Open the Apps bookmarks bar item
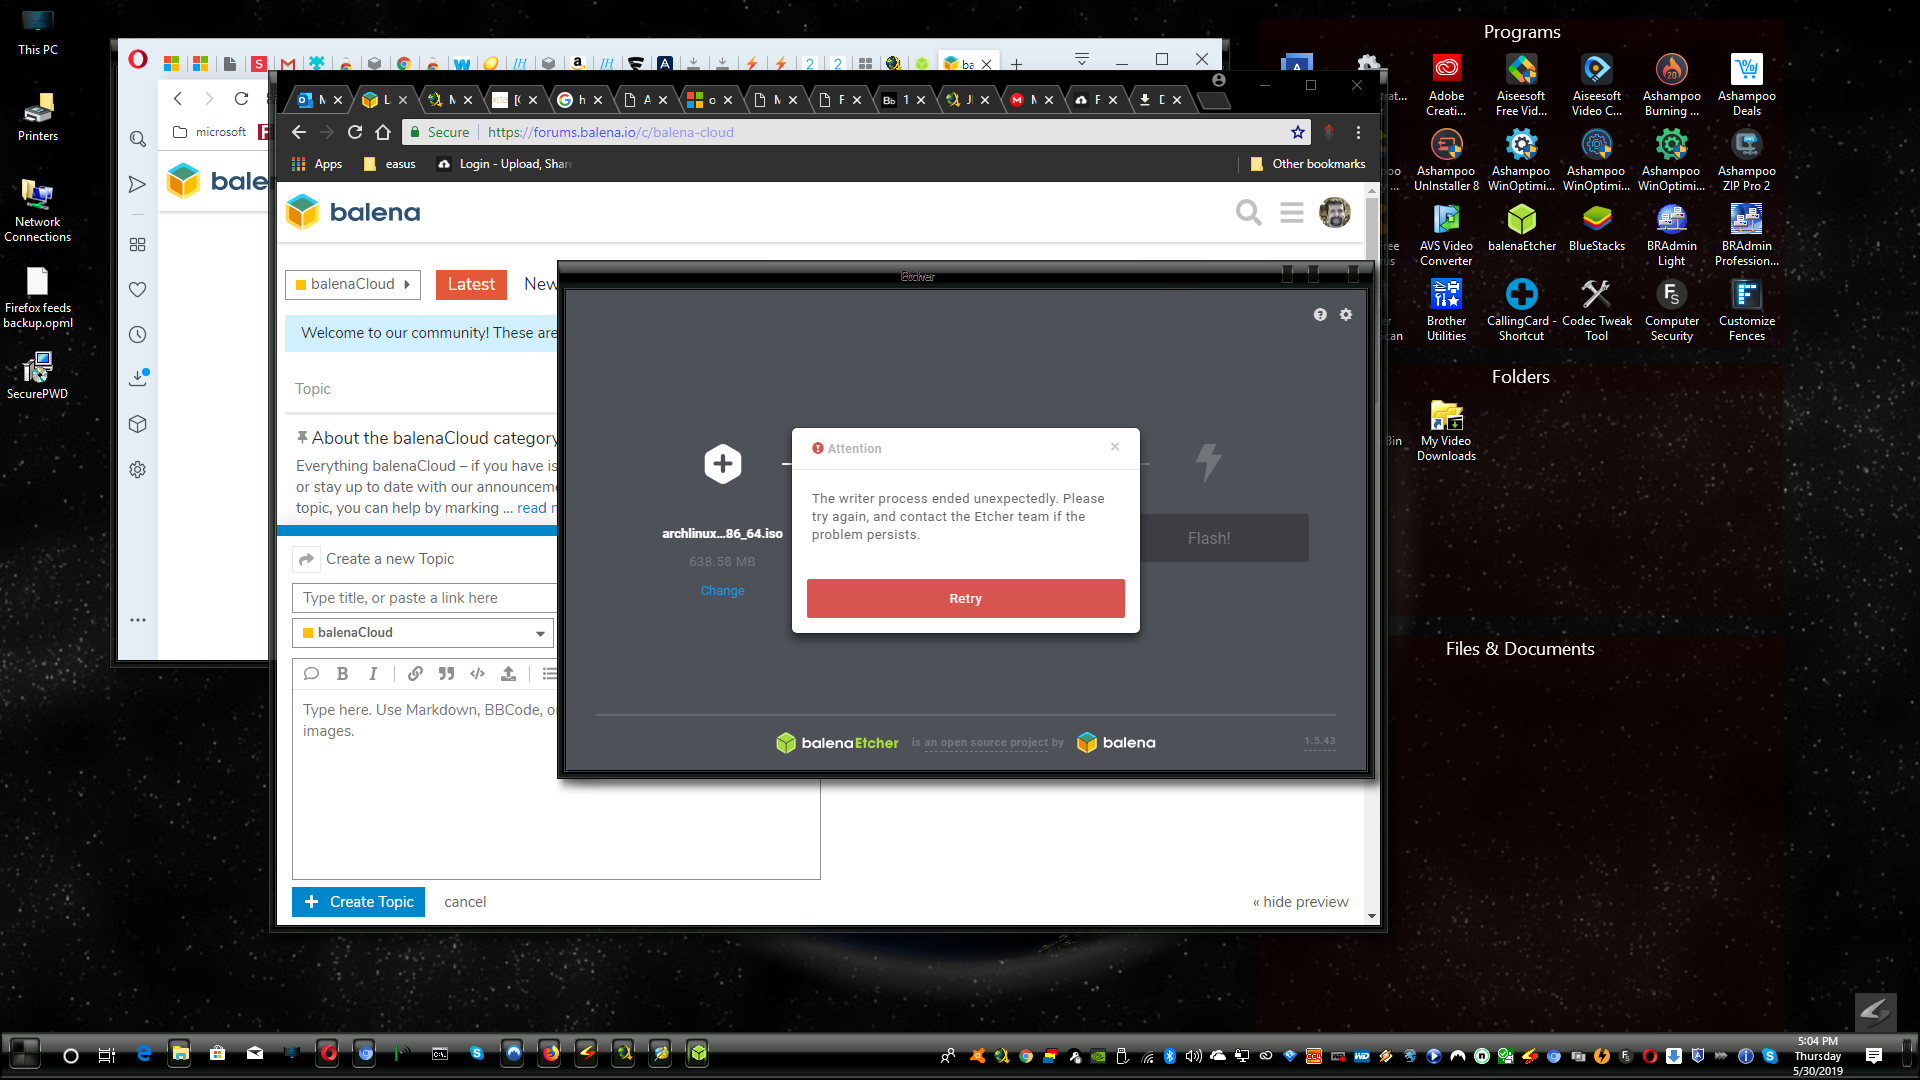Image resolution: width=1920 pixels, height=1080 pixels. click(317, 164)
